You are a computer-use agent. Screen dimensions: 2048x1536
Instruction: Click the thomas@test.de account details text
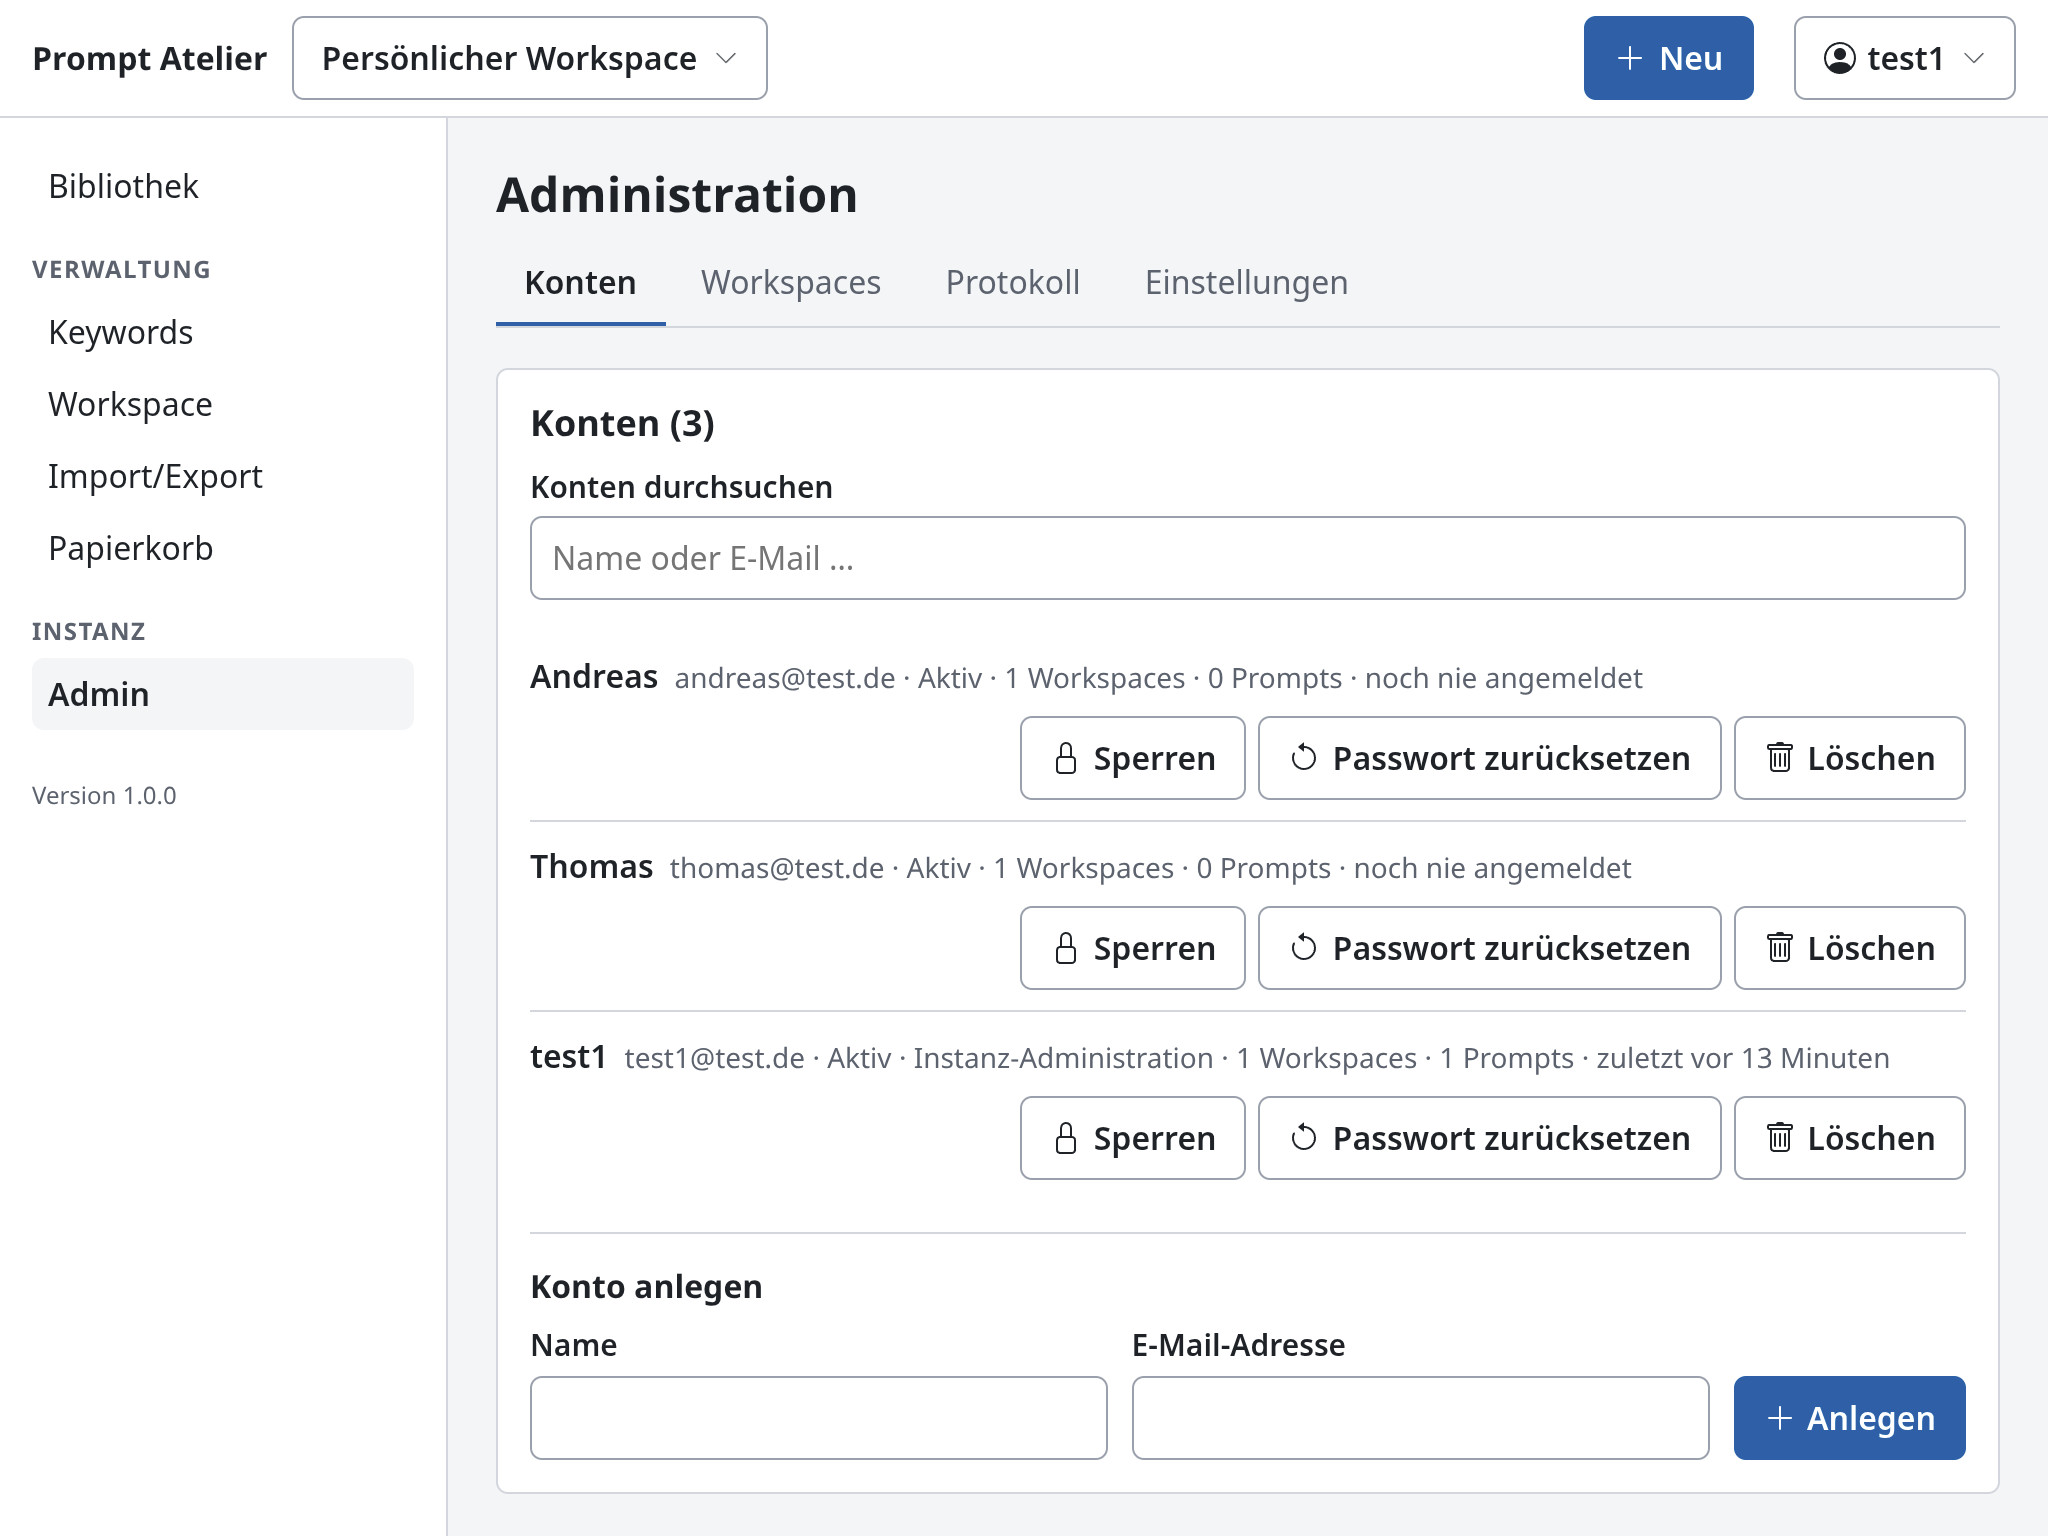(1150, 868)
